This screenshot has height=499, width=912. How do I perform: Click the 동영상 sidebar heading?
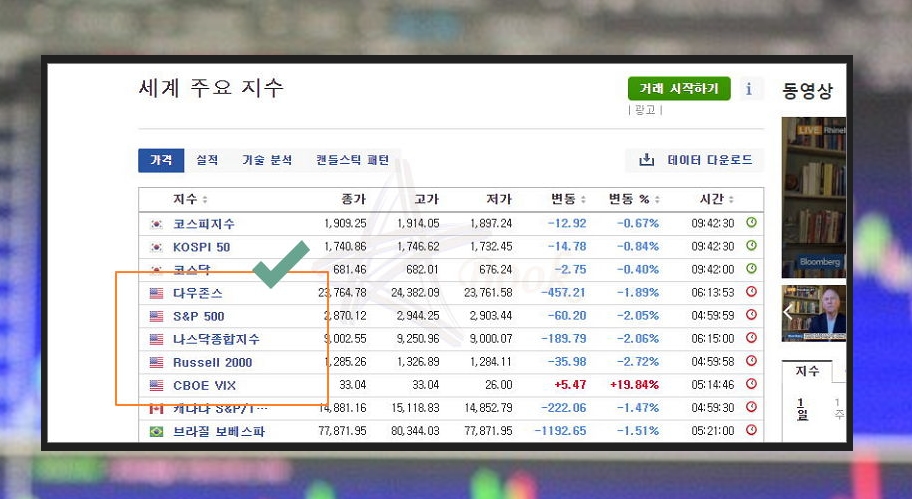807,91
